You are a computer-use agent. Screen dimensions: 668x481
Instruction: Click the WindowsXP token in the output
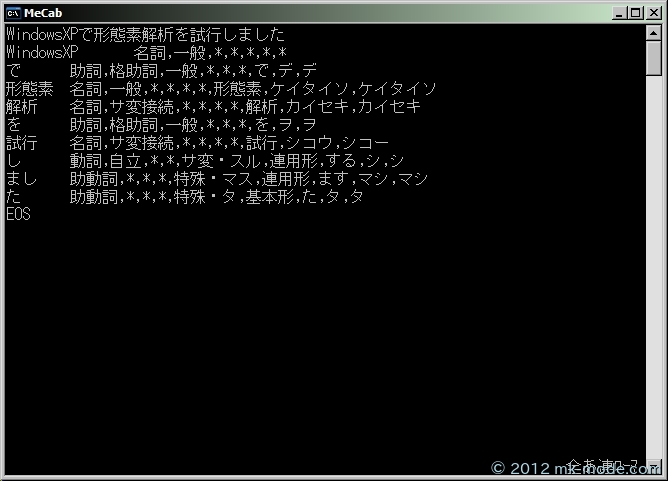42,52
